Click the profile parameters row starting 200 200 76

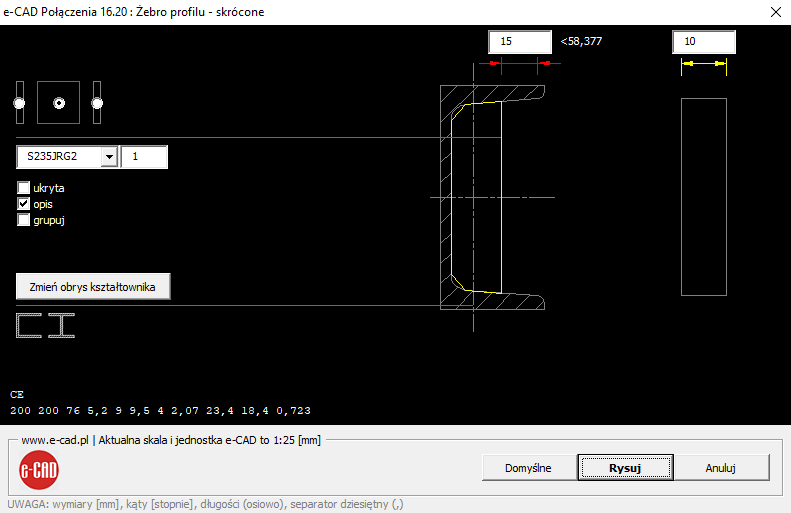point(160,411)
